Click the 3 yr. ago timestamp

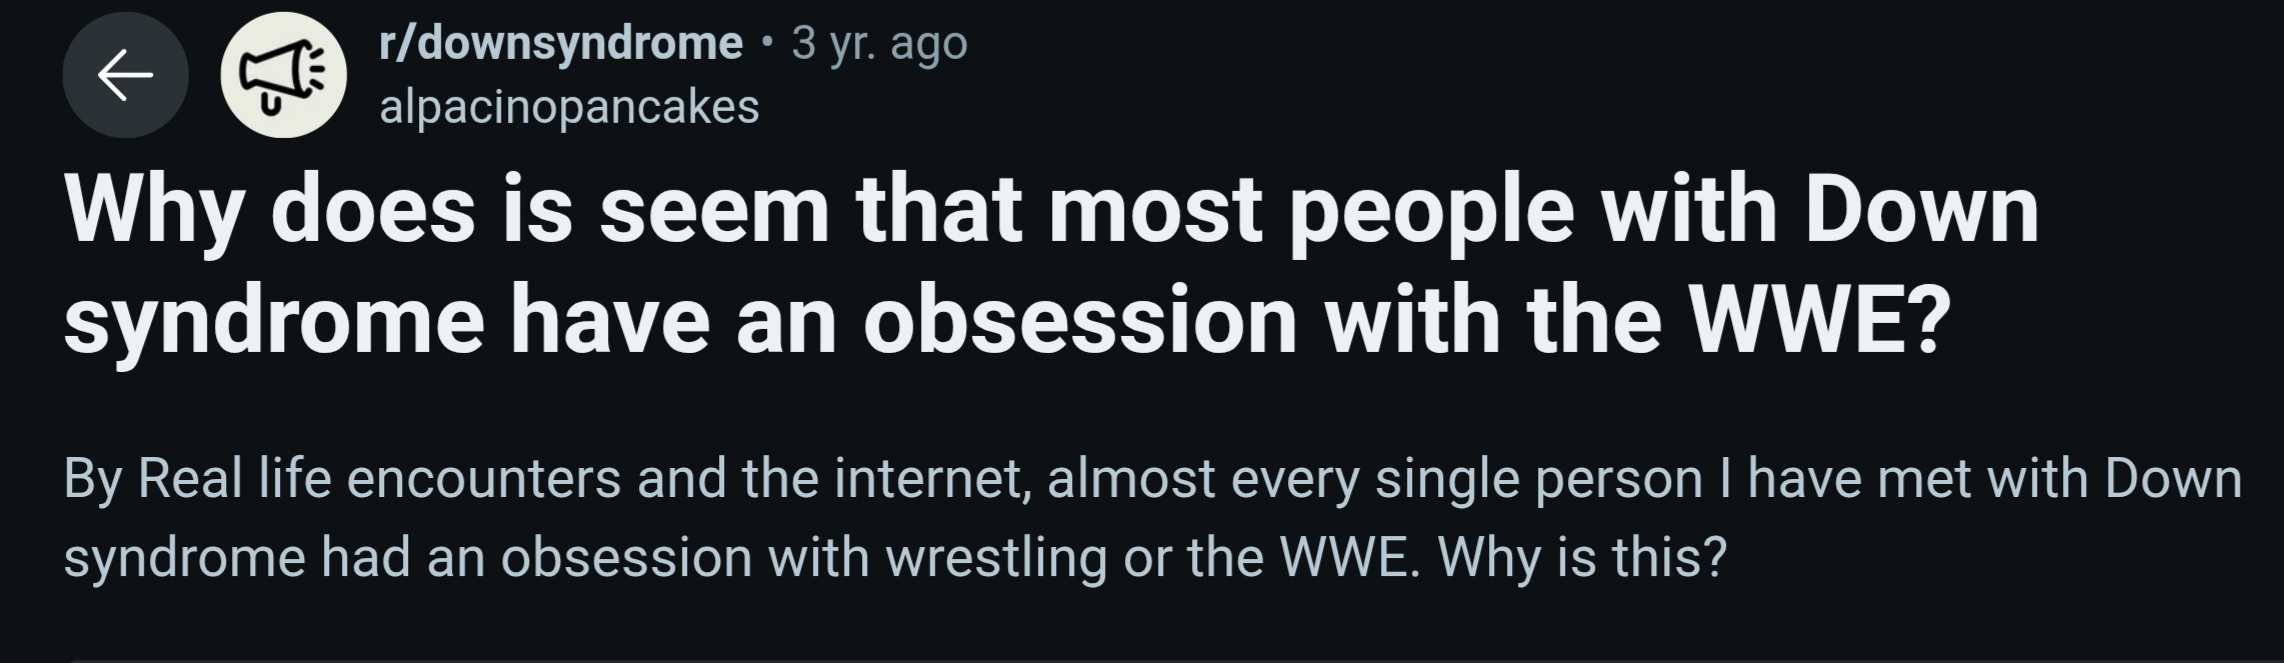[x=879, y=43]
